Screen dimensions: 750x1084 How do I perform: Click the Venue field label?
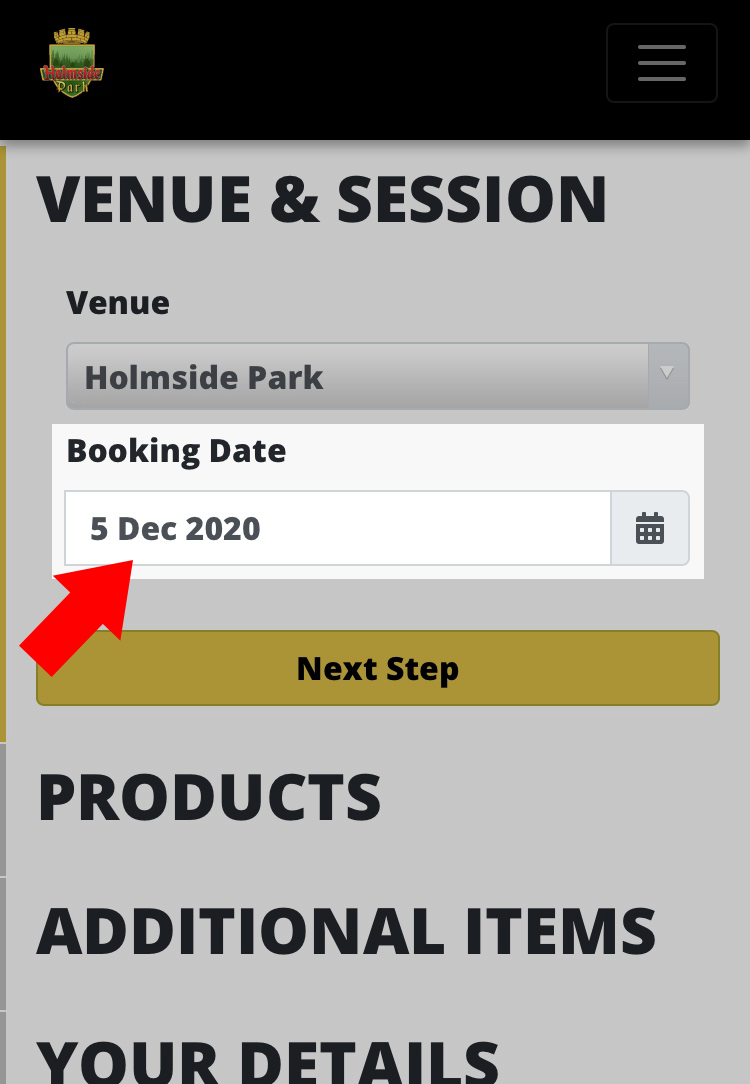pos(118,303)
